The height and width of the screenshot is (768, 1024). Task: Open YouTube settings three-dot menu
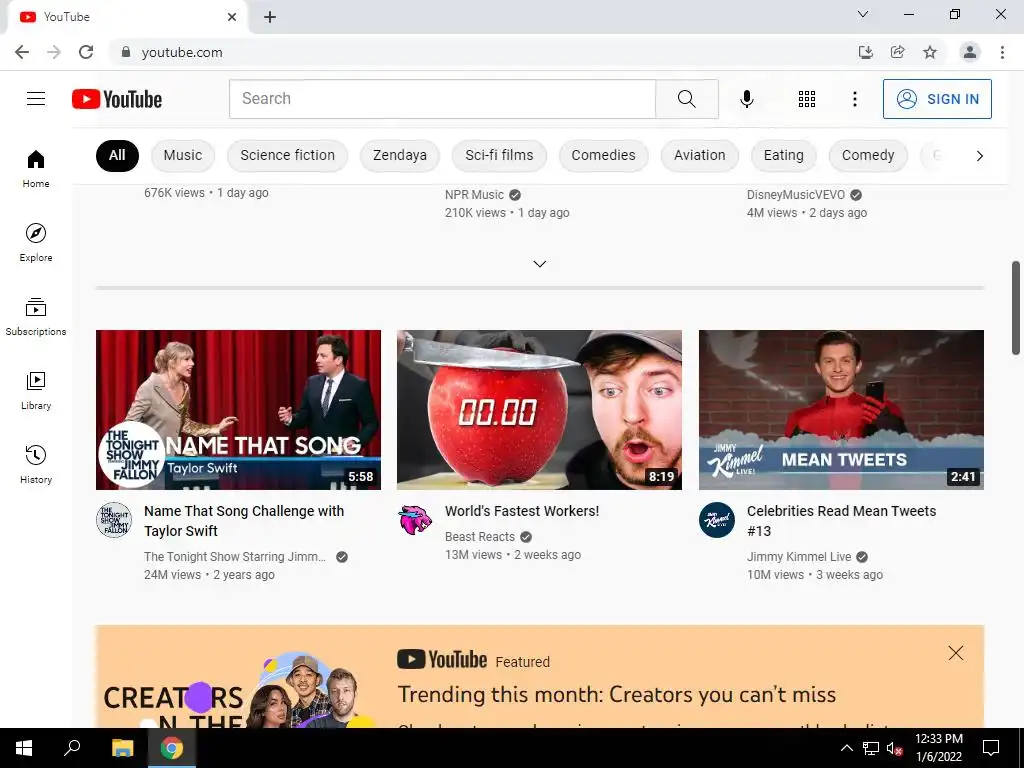pyautogui.click(x=854, y=99)
